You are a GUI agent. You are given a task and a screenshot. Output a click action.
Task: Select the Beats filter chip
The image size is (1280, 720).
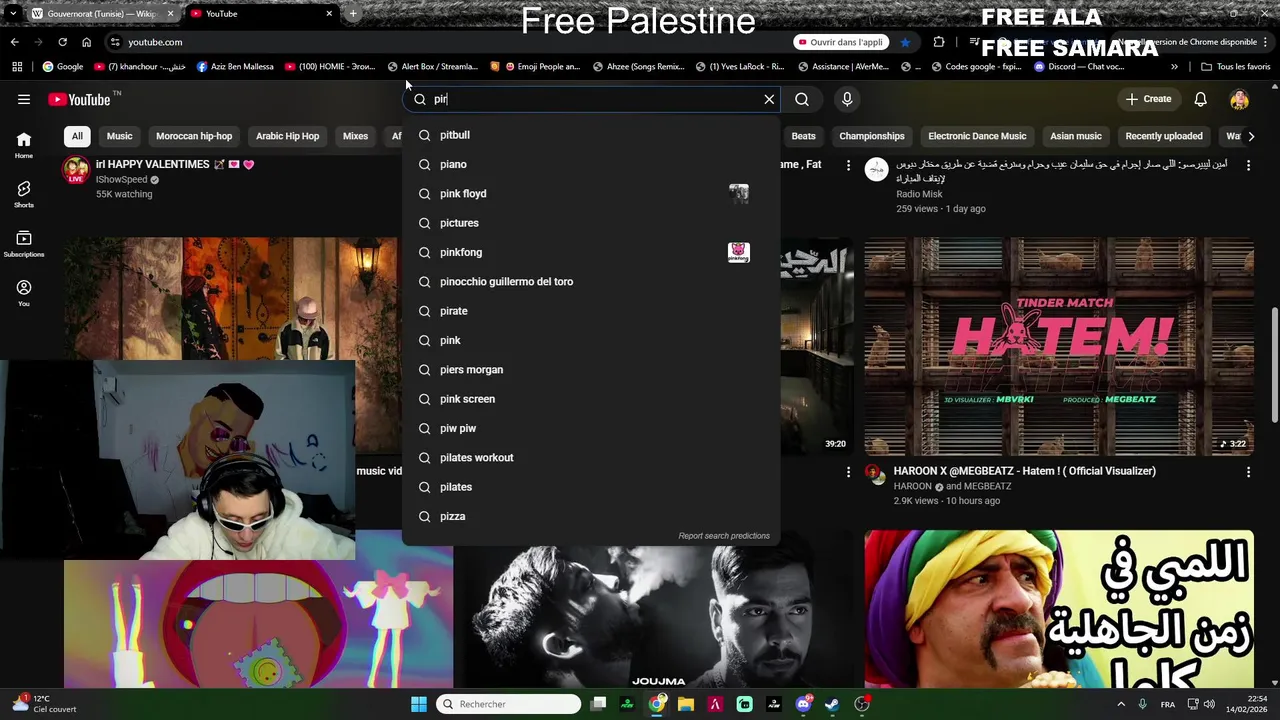click(803, 136)
